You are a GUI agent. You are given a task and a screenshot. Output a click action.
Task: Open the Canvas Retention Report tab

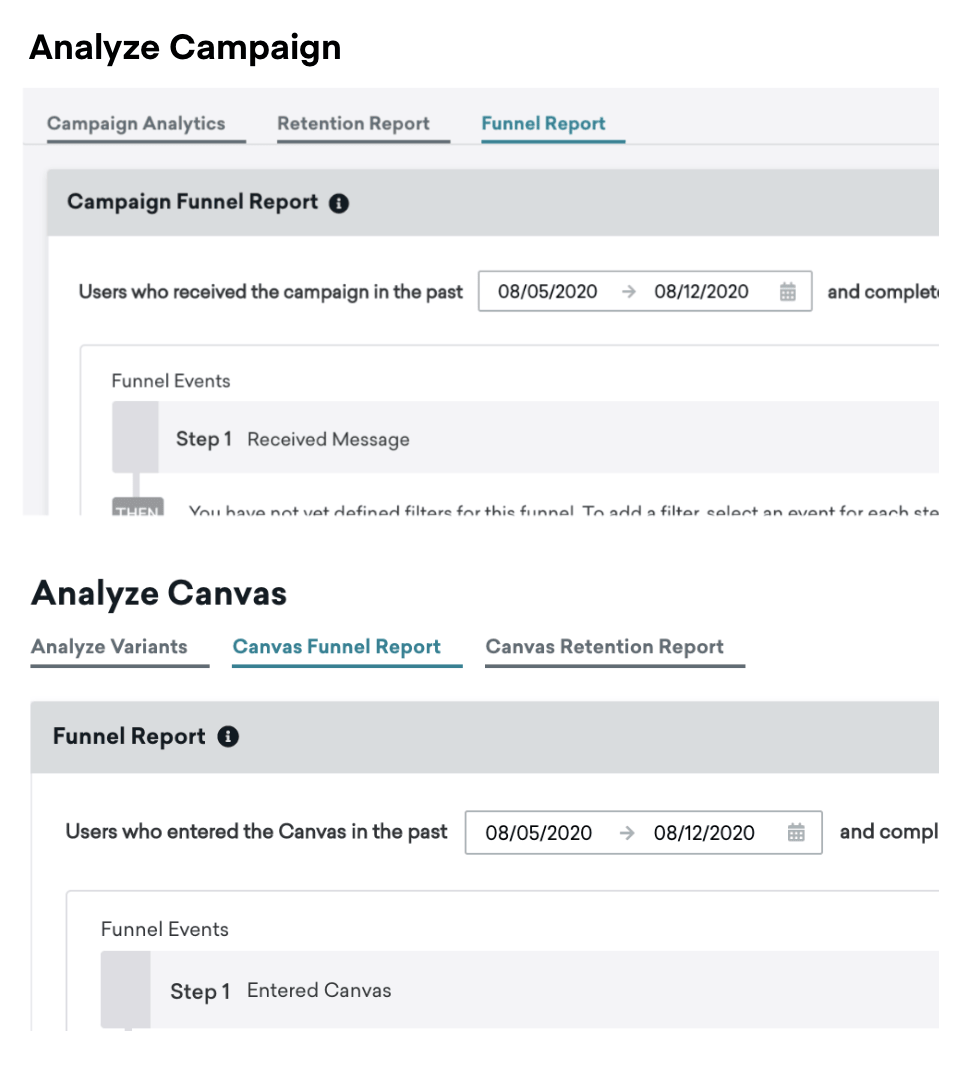pyautogui.click(x=605, y=647)
